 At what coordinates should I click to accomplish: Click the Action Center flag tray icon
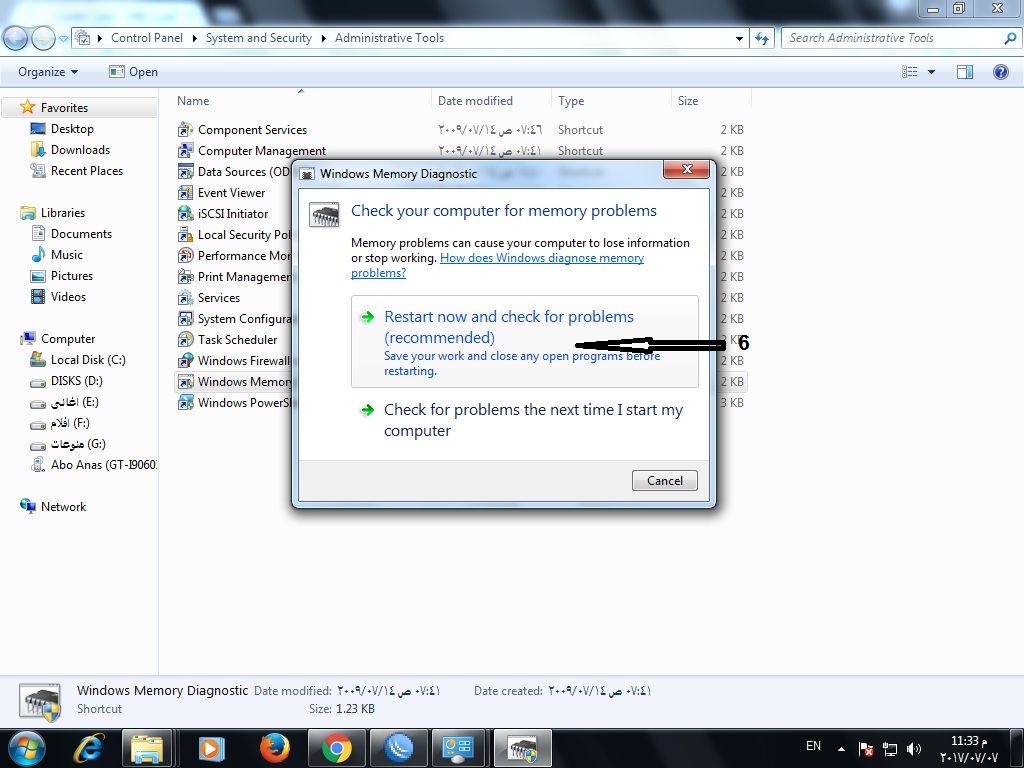coord(866,749)
